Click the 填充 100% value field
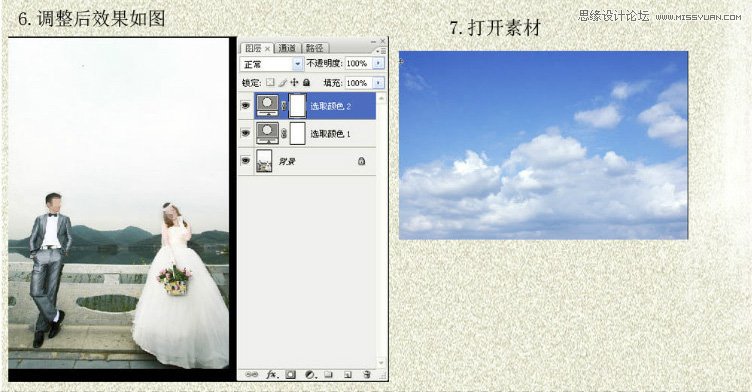 [x=358, y=83]
